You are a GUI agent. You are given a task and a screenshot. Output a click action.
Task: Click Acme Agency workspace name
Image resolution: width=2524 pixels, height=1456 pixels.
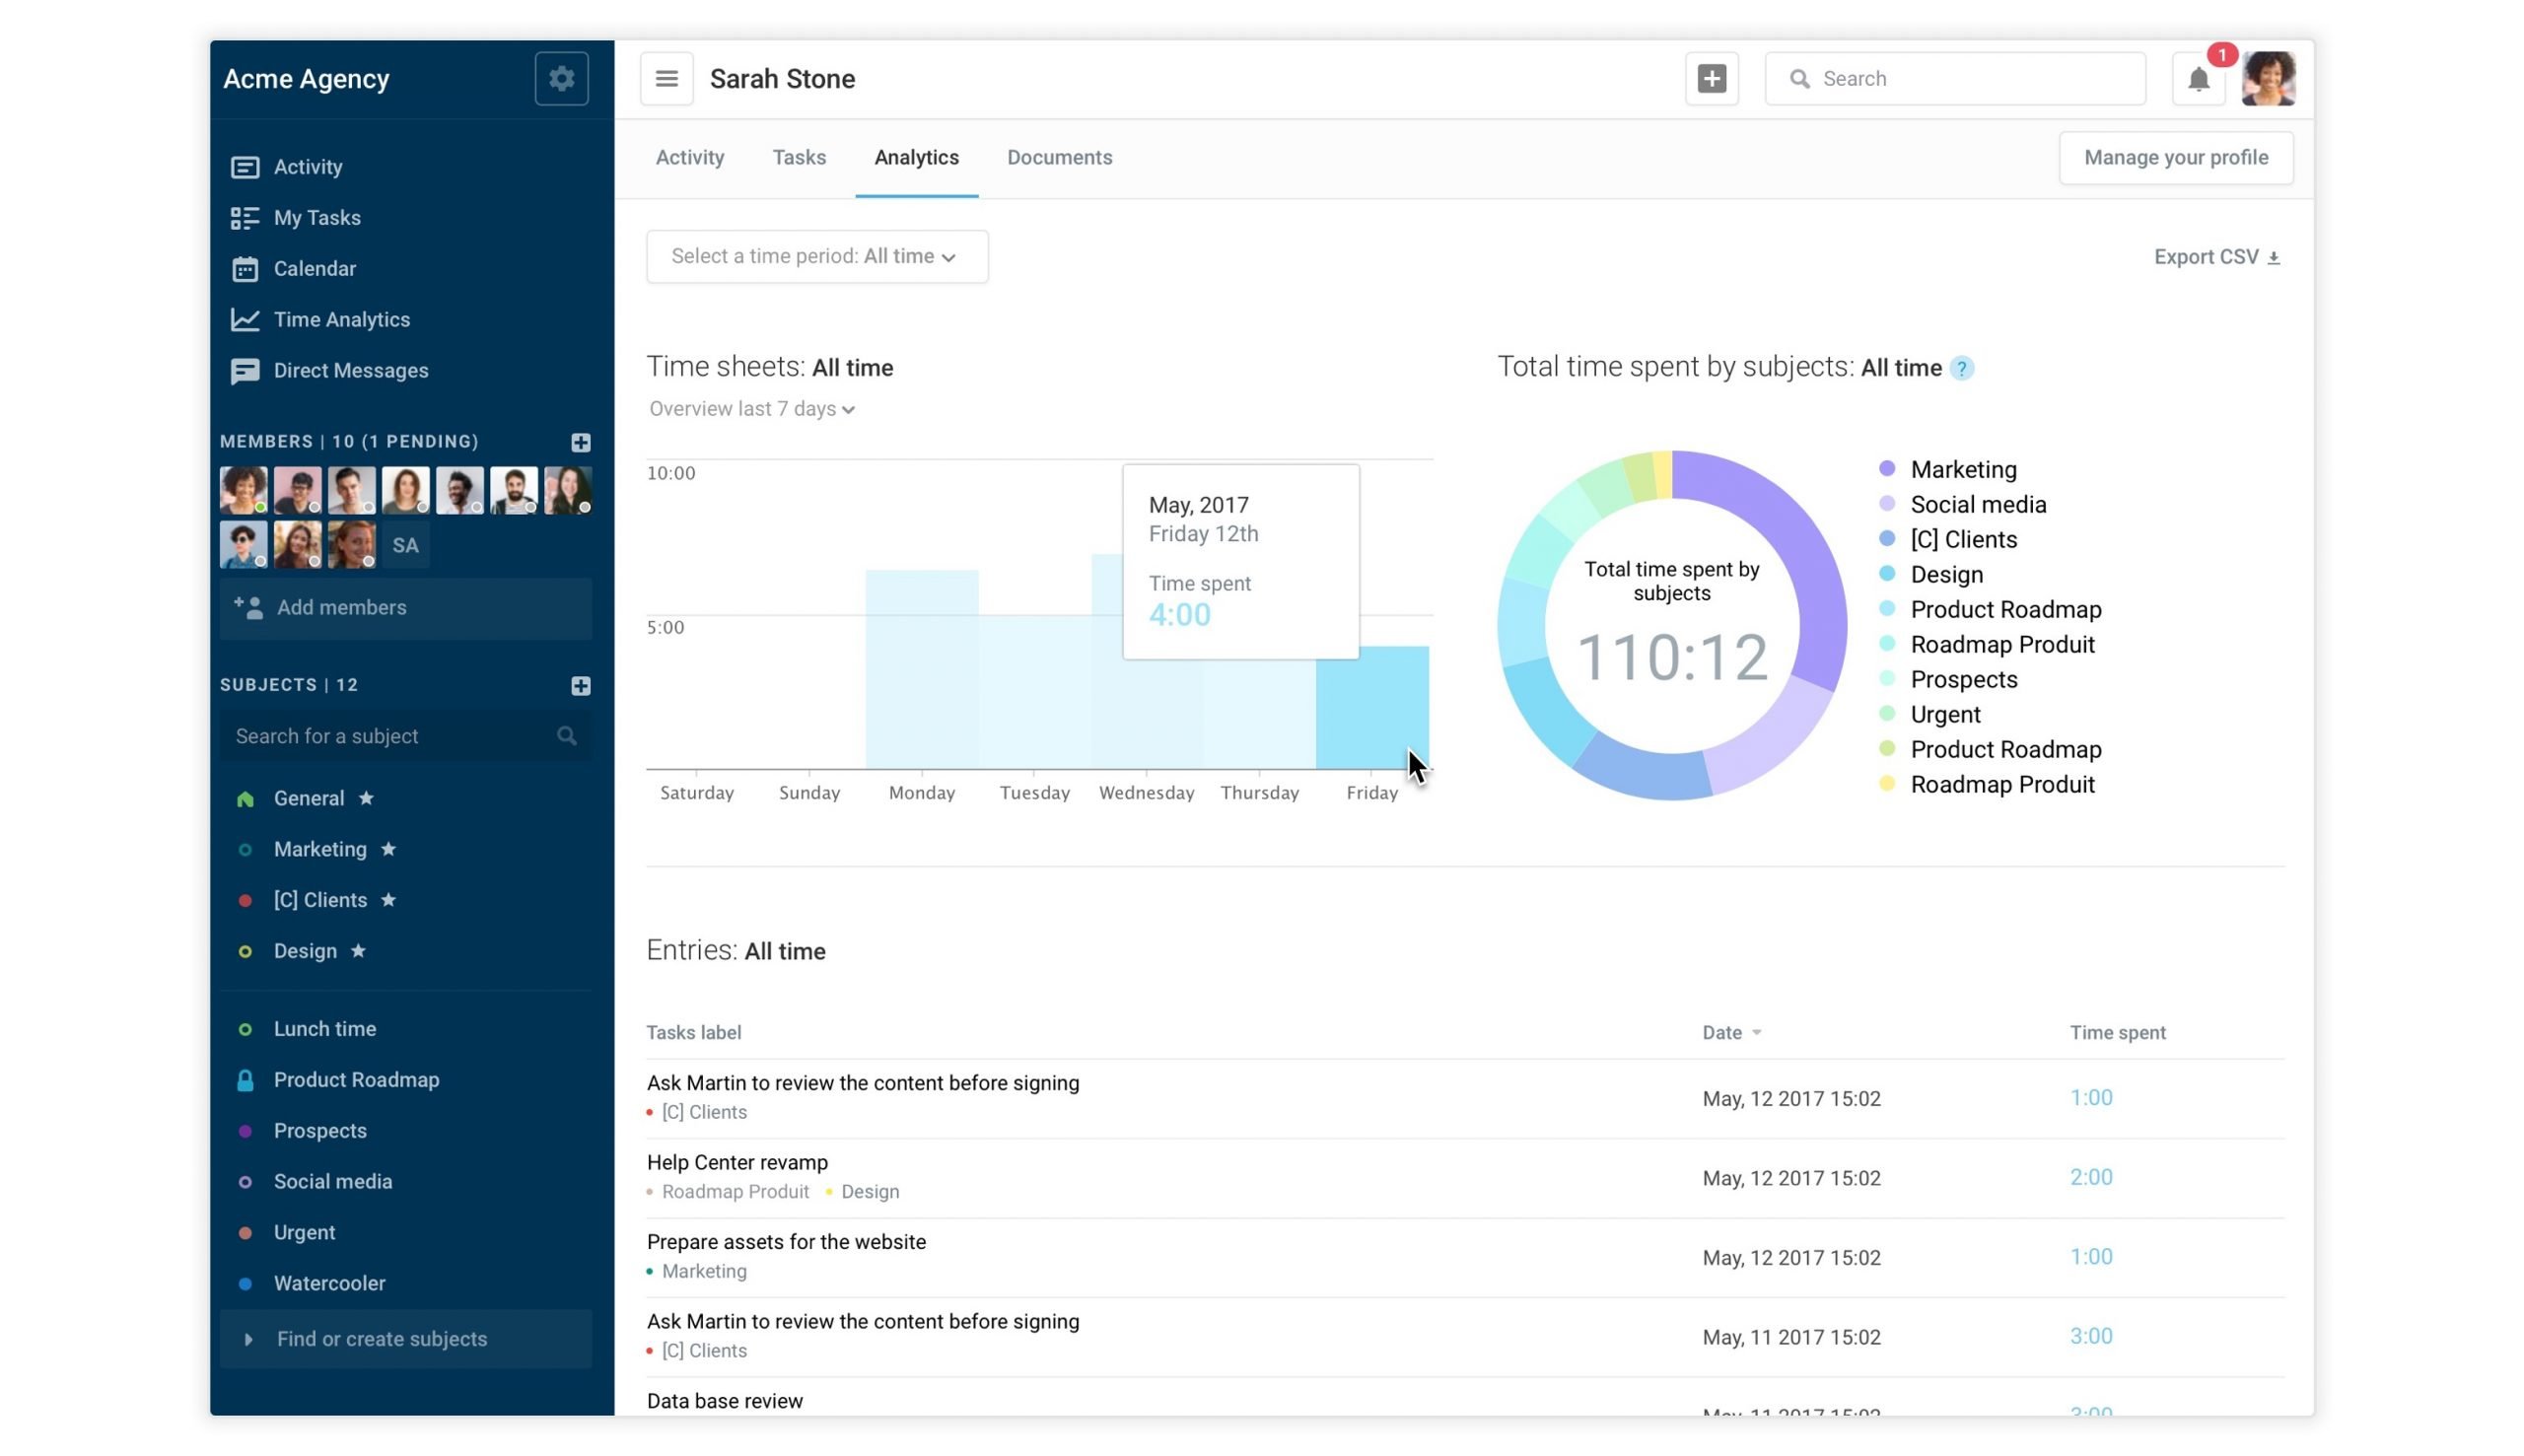click(306, 79)
